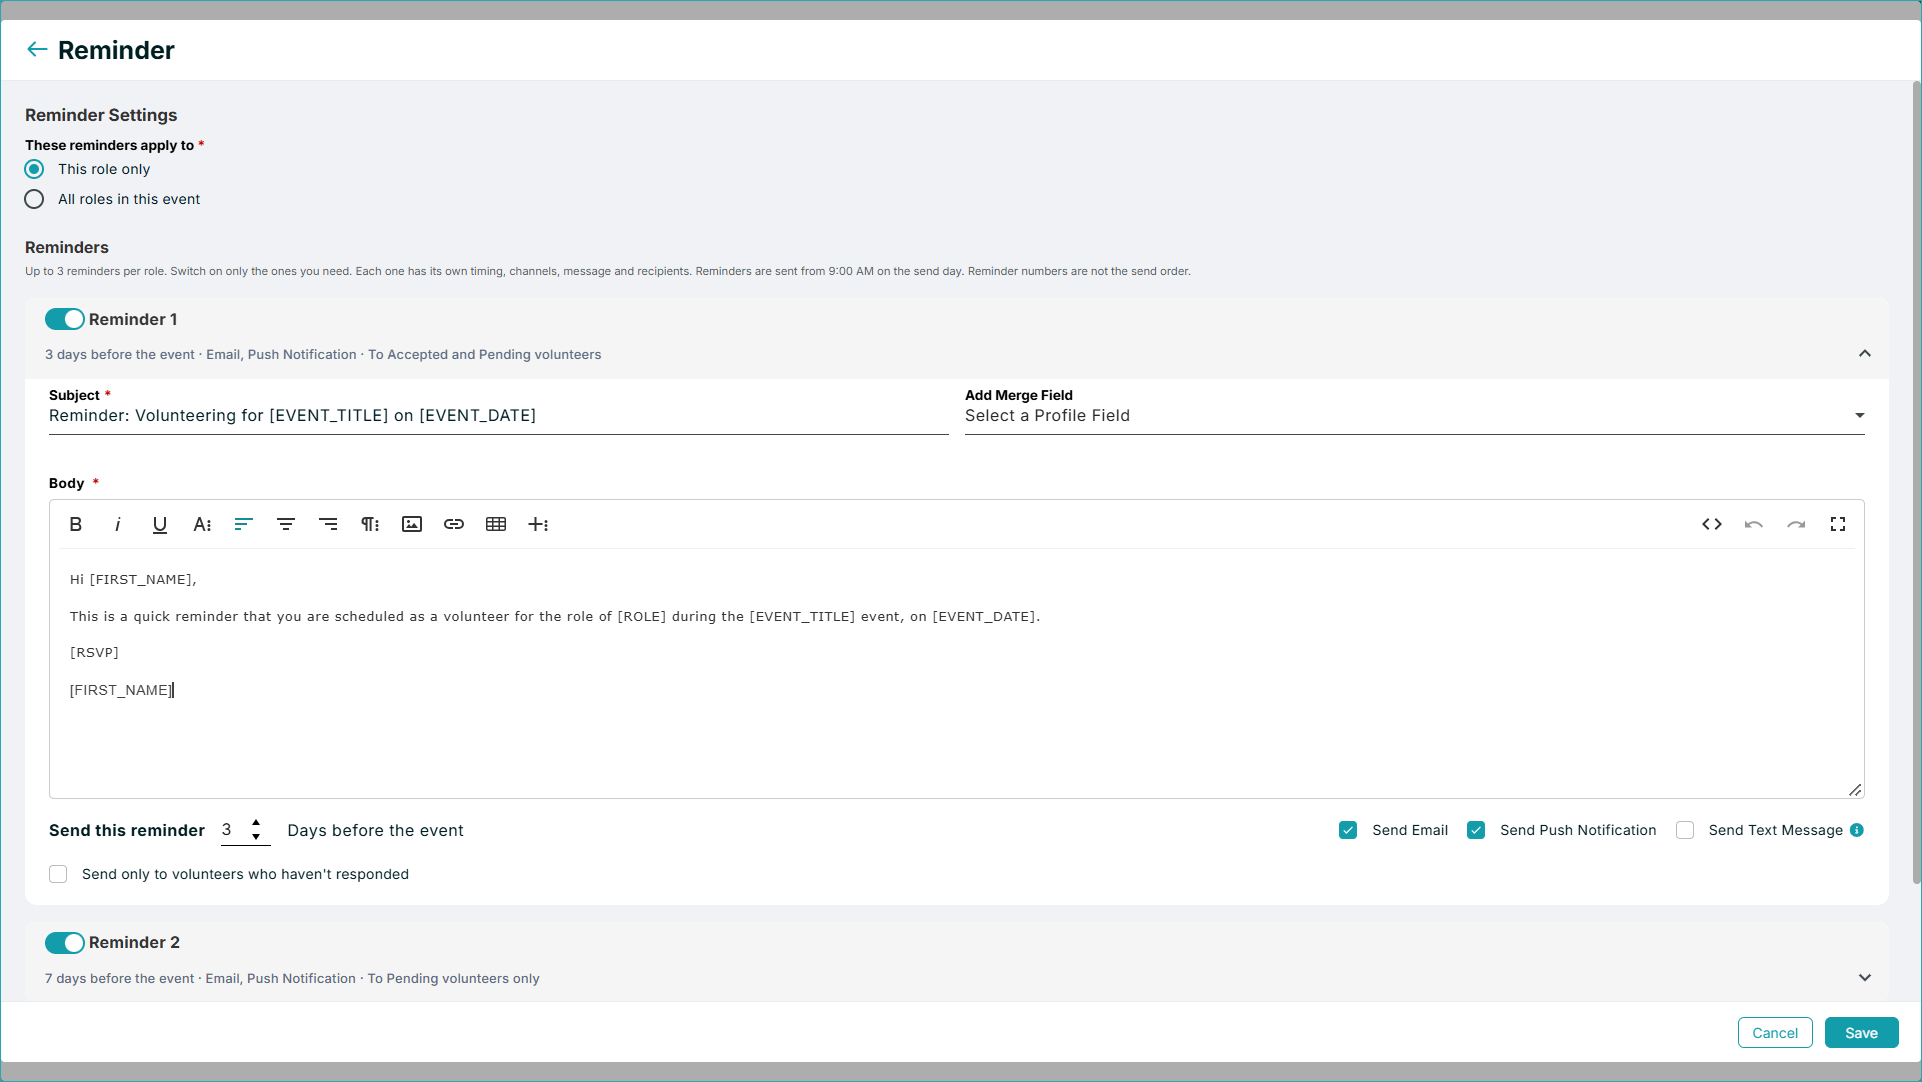
Task: Click the underline formatting icon
Action: (159, 524)
